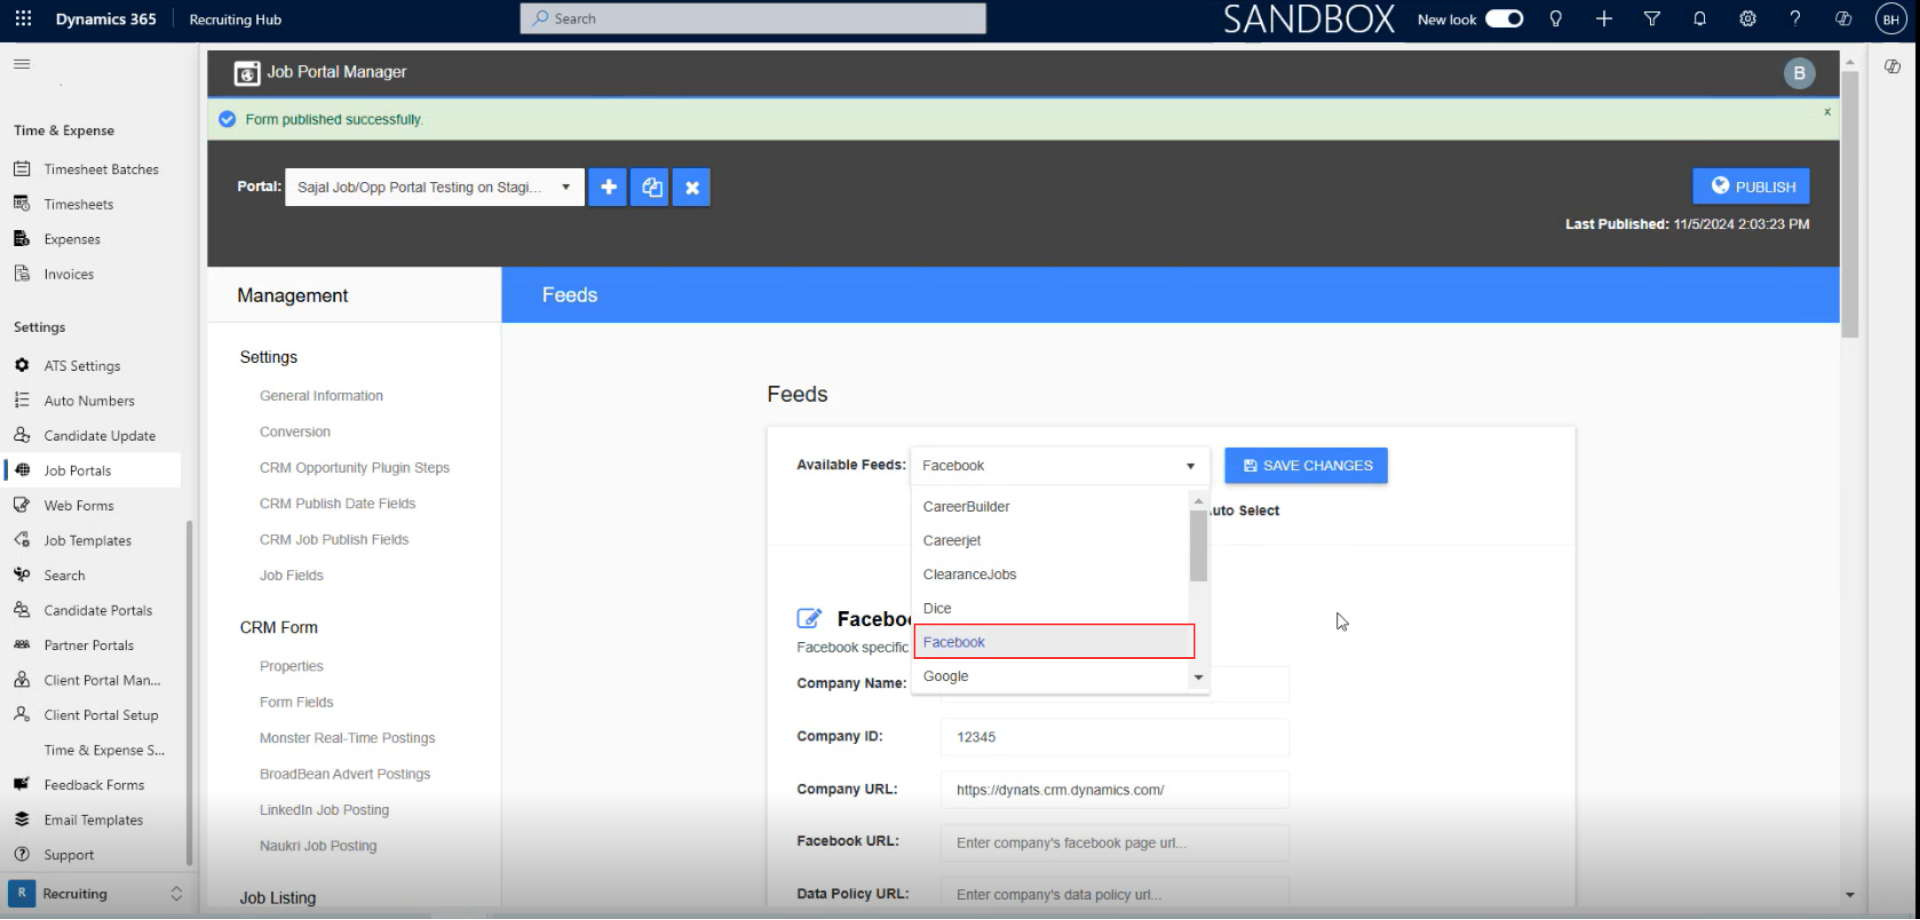Open the help question mark icon

coord(1795,19)
